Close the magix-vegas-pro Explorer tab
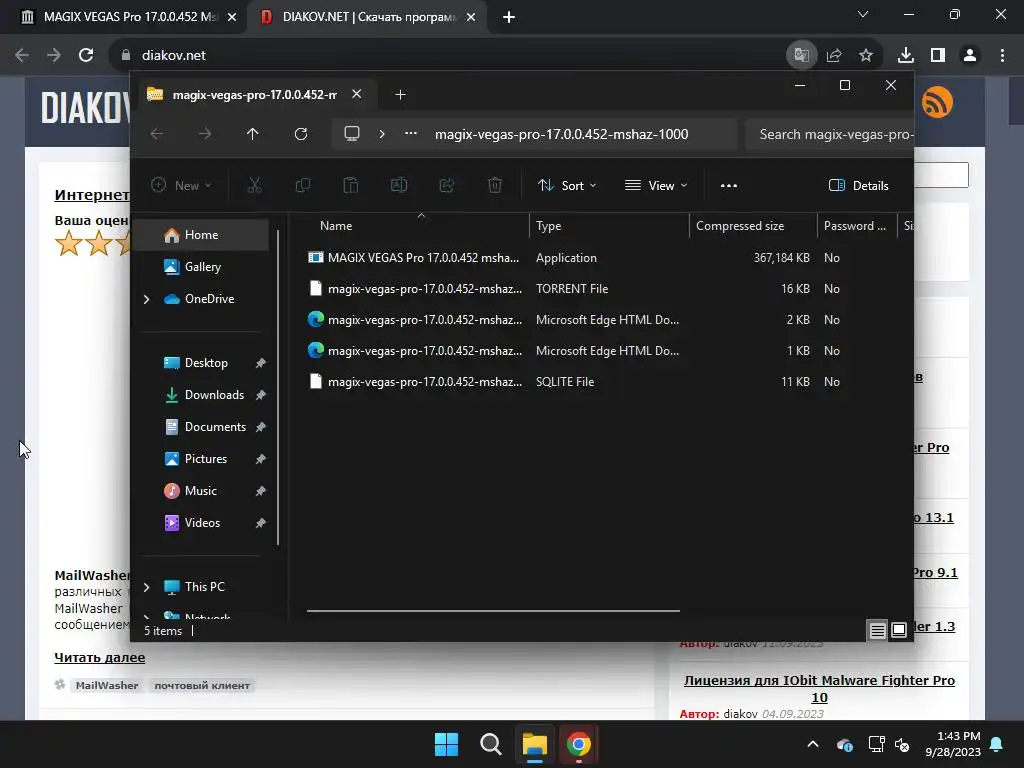Viewport: 1024px width, 768px height. tap(357, 94)
